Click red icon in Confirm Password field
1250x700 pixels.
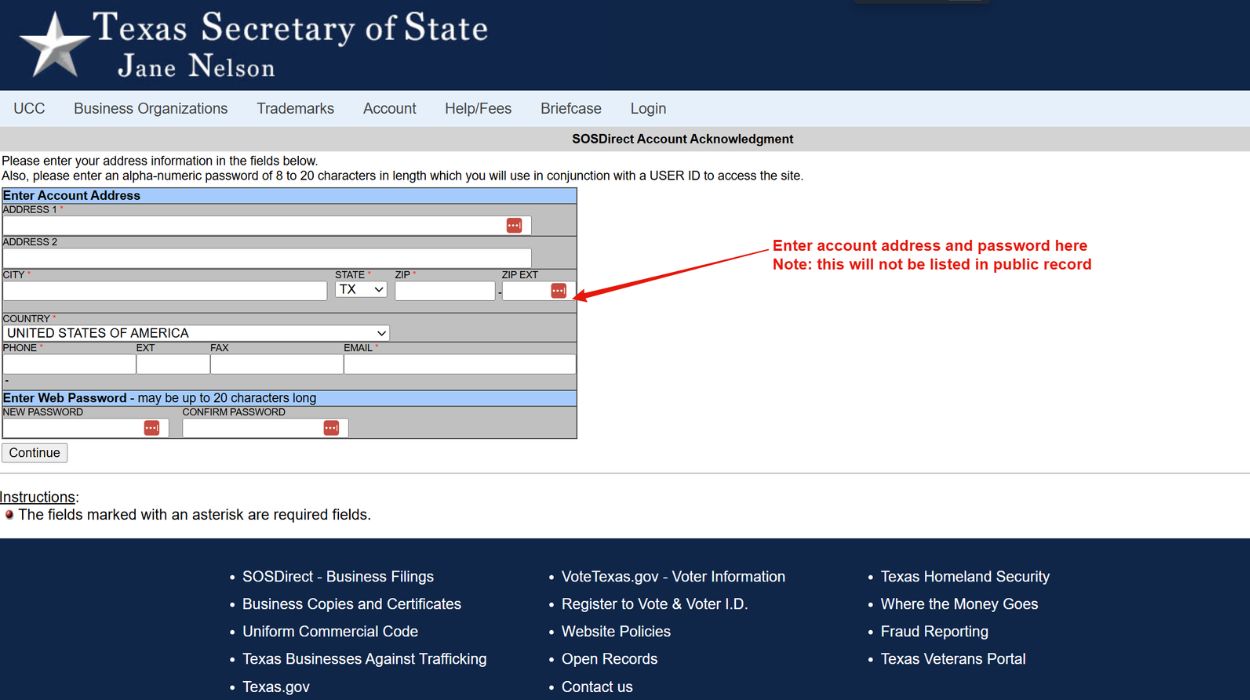click(x=331, y=428)
